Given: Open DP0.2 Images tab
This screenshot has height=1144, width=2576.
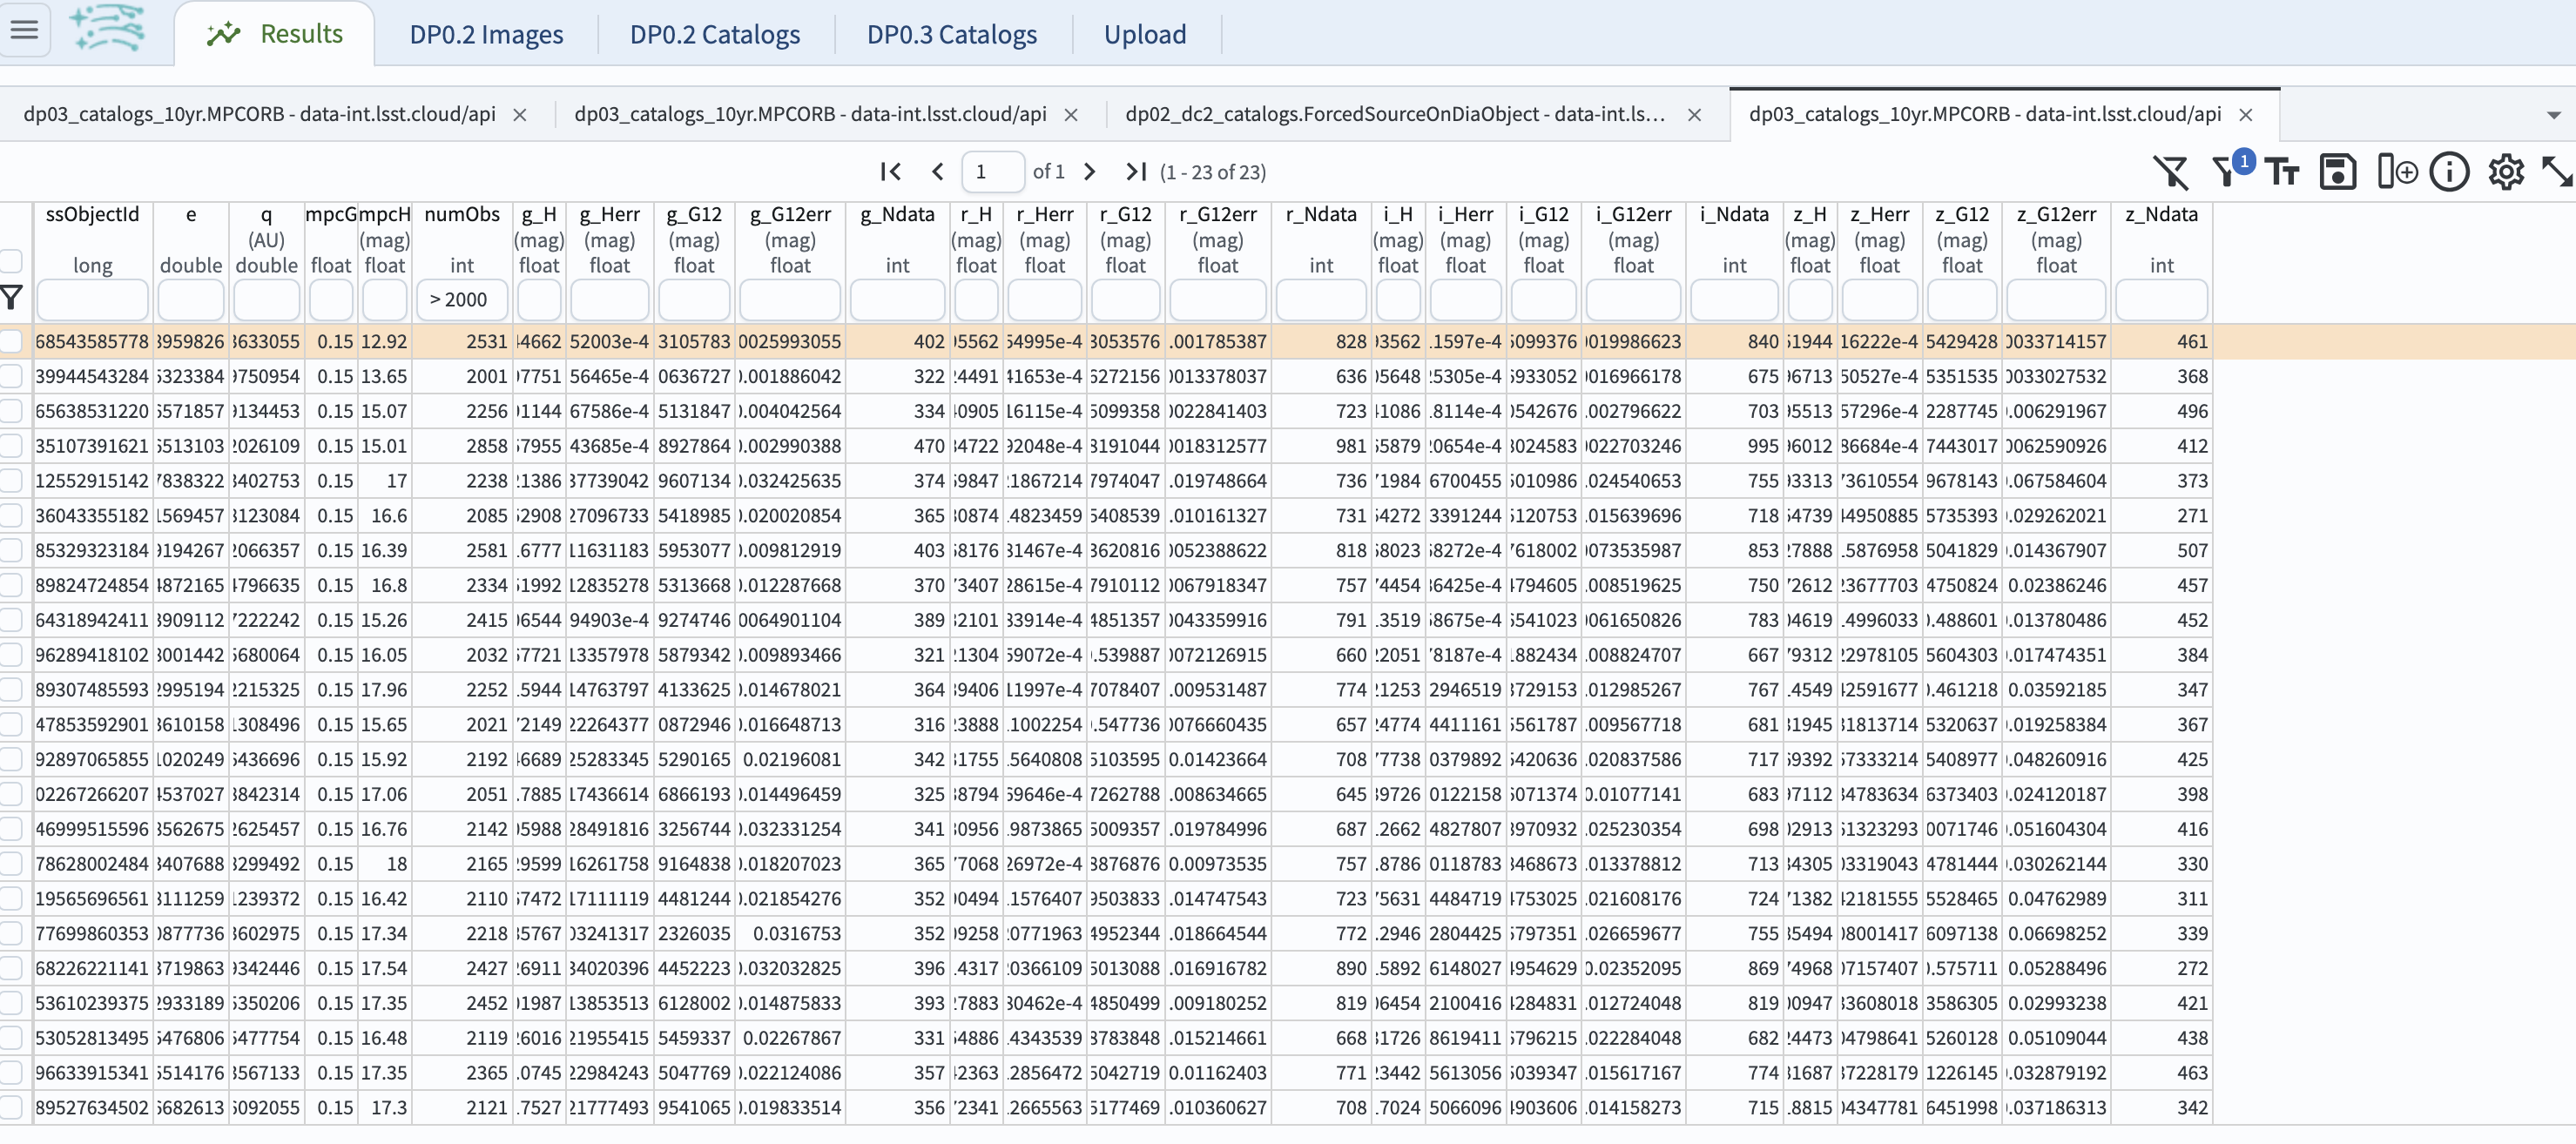Looking at the screenshot, I should click(x=486, y=35).
